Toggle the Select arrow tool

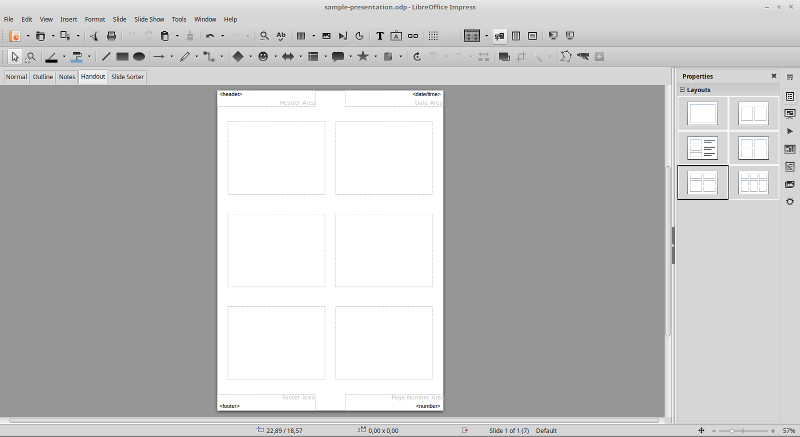[x=15, y=57]
